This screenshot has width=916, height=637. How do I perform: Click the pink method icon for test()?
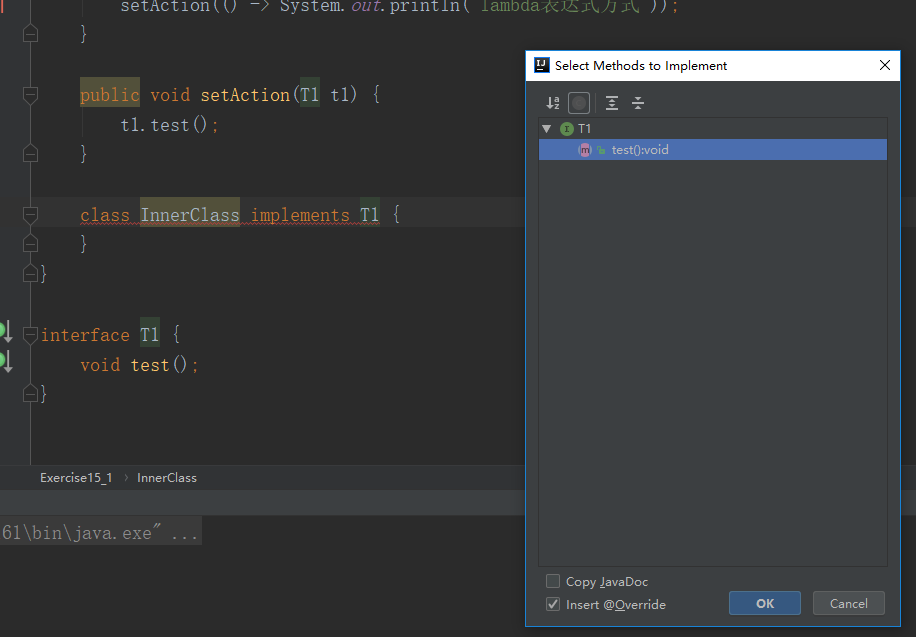585,150
